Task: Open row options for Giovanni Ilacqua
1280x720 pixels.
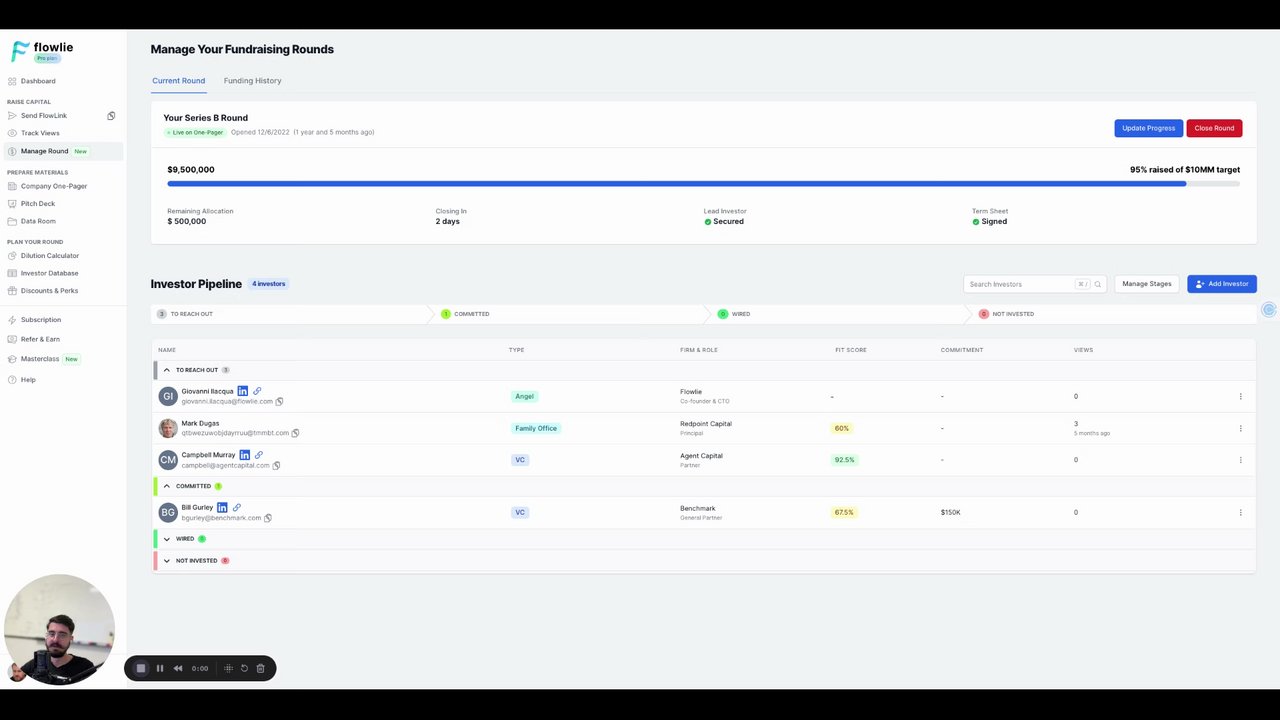Action: pyautogui.click(x=1240, y=396)
